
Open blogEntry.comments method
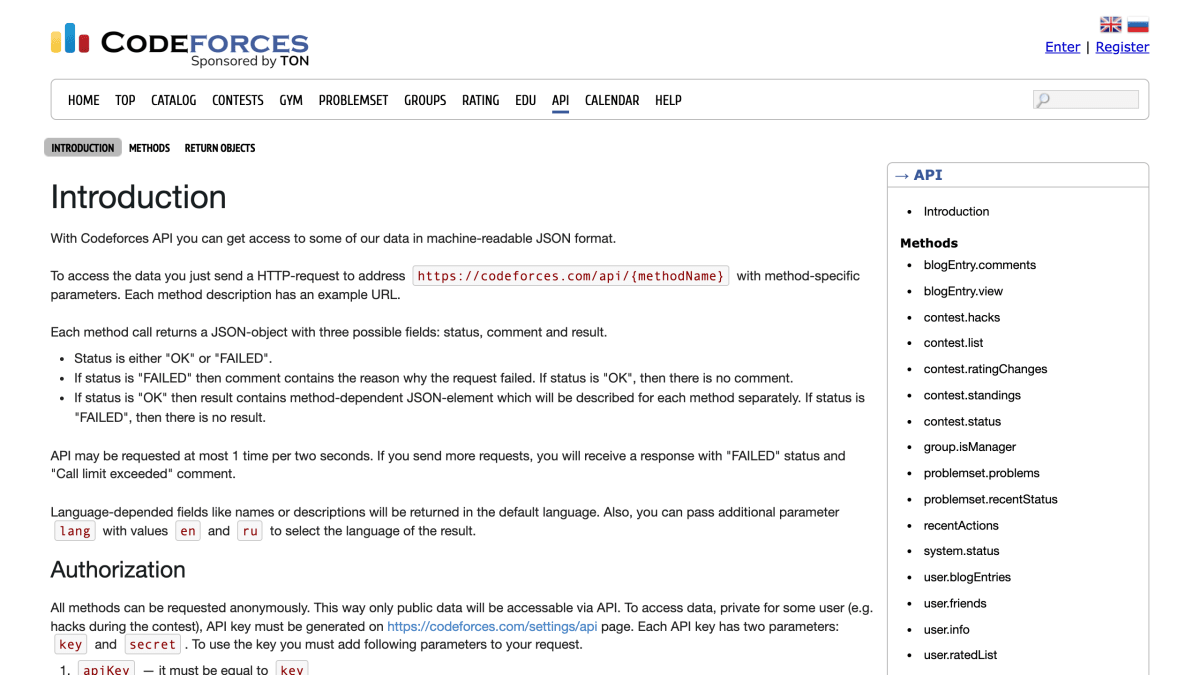click(979, 265)
